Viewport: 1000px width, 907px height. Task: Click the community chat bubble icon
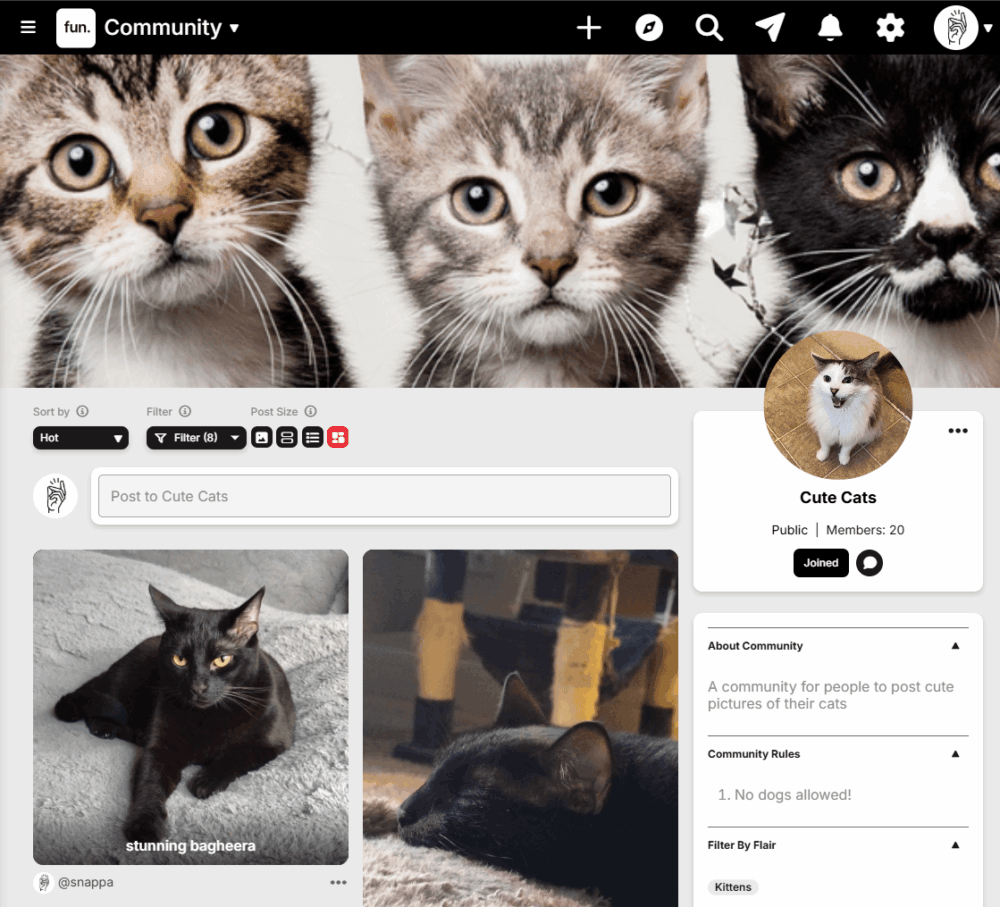(869, 563)
